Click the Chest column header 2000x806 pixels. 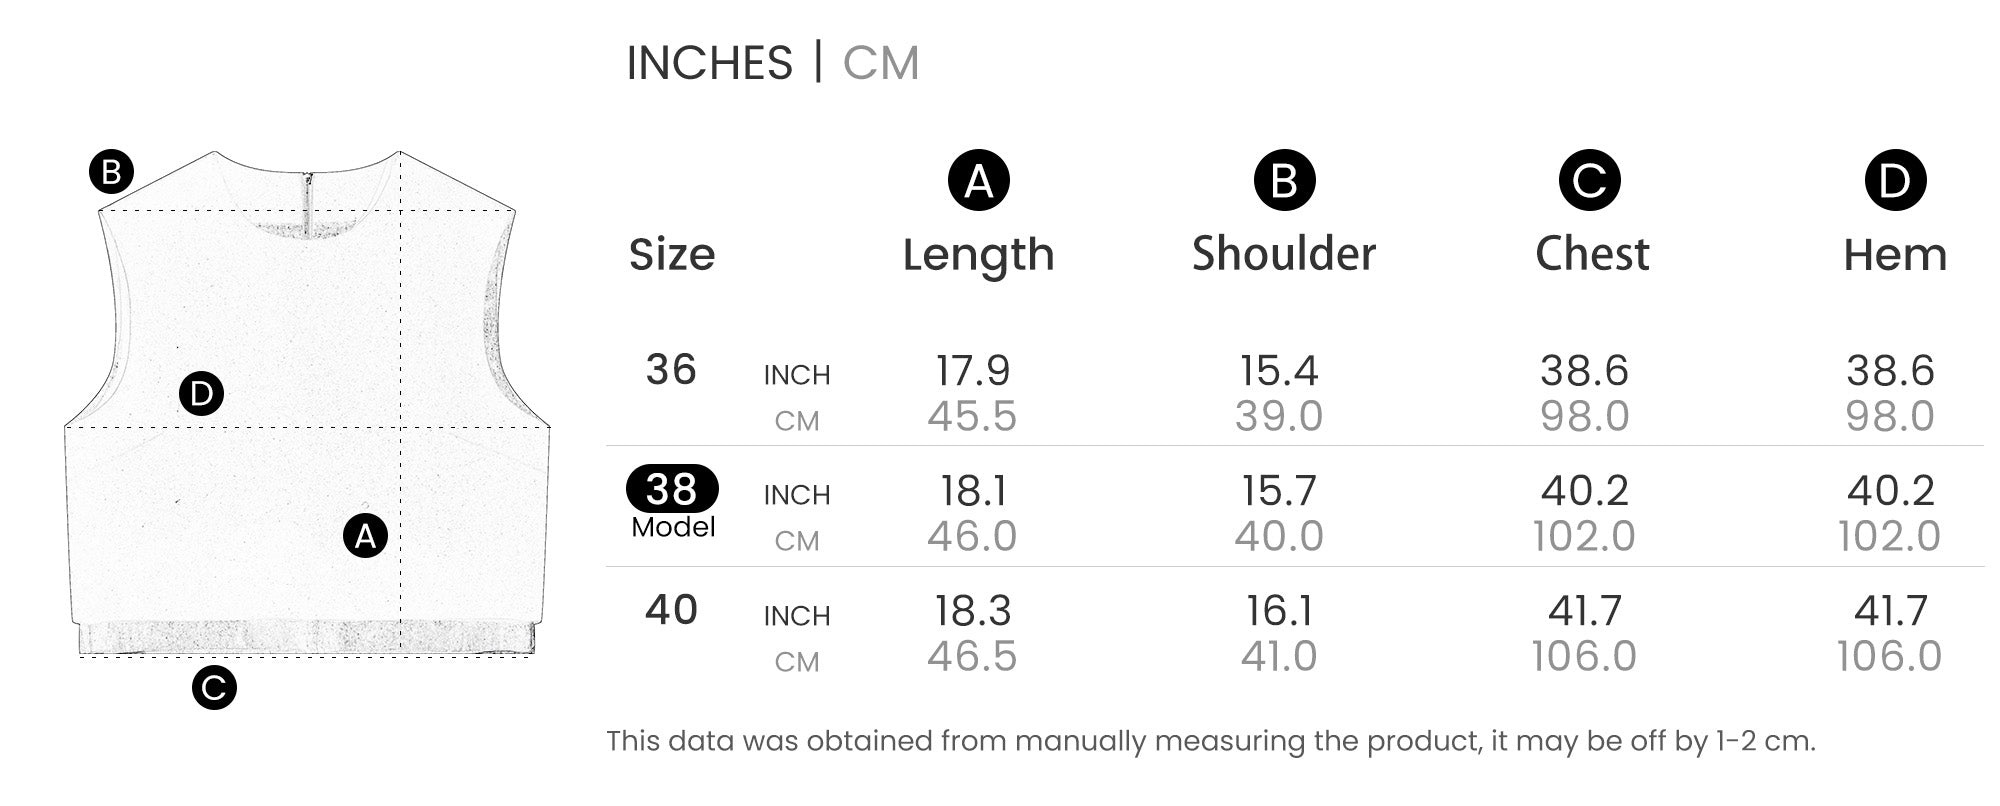(1592, 254)
